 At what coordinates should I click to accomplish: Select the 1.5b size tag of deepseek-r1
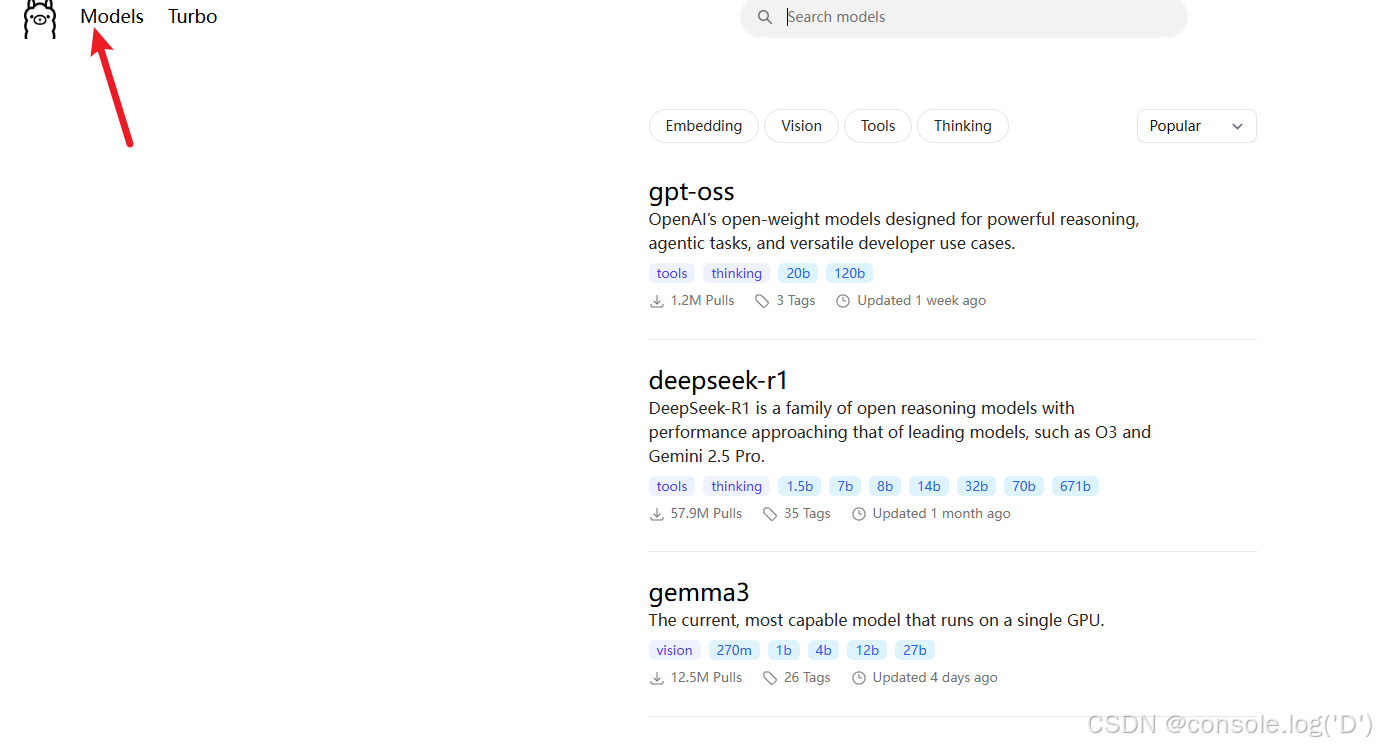[800, 486]
